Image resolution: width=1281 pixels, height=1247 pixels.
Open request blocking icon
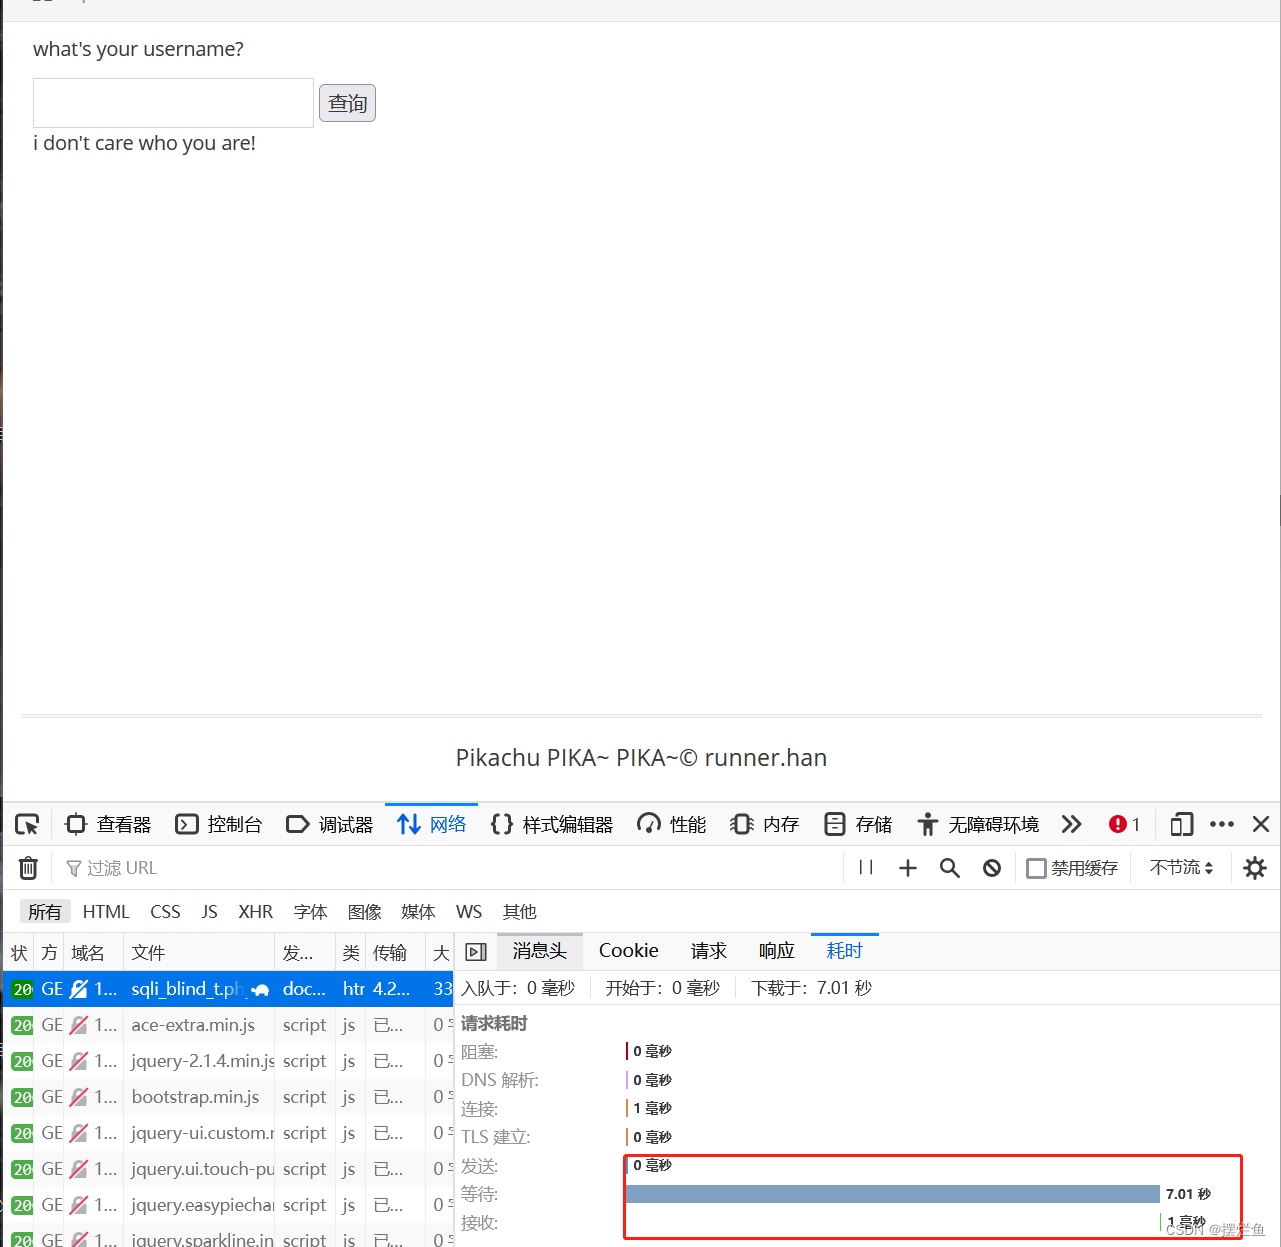(991, 868)
